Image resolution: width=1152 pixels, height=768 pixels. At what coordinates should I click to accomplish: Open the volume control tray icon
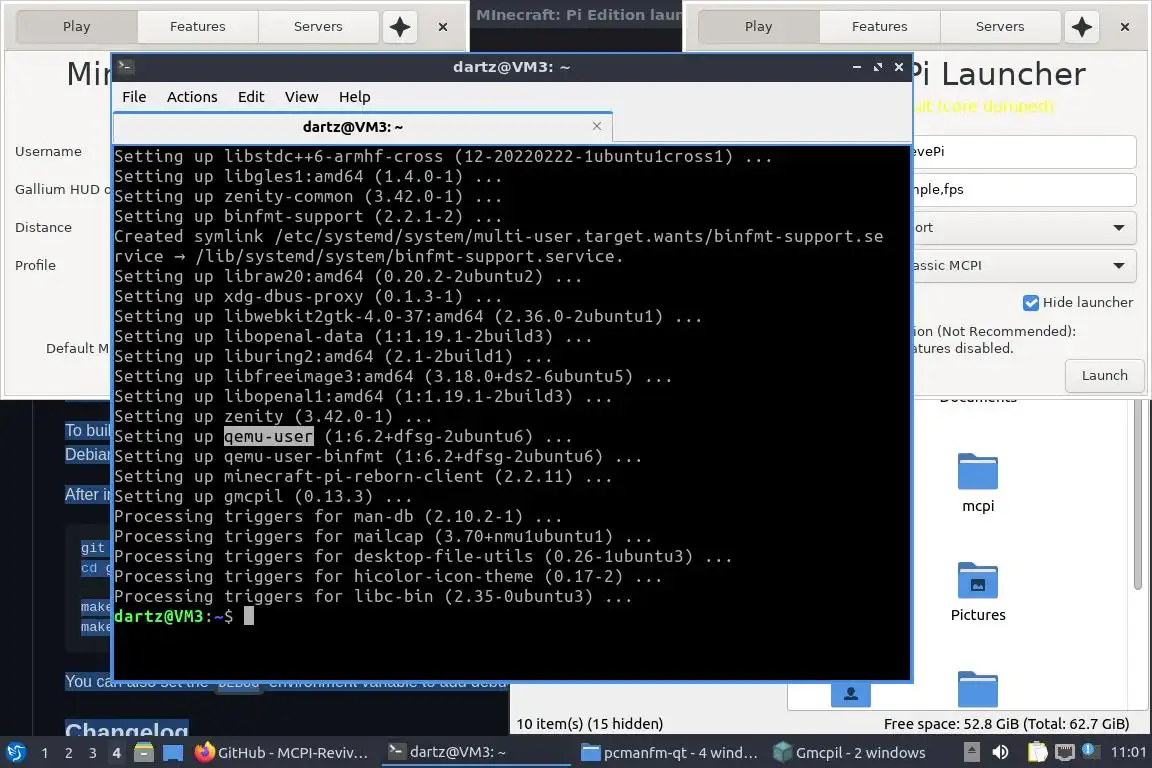[x=1001, y=753]
